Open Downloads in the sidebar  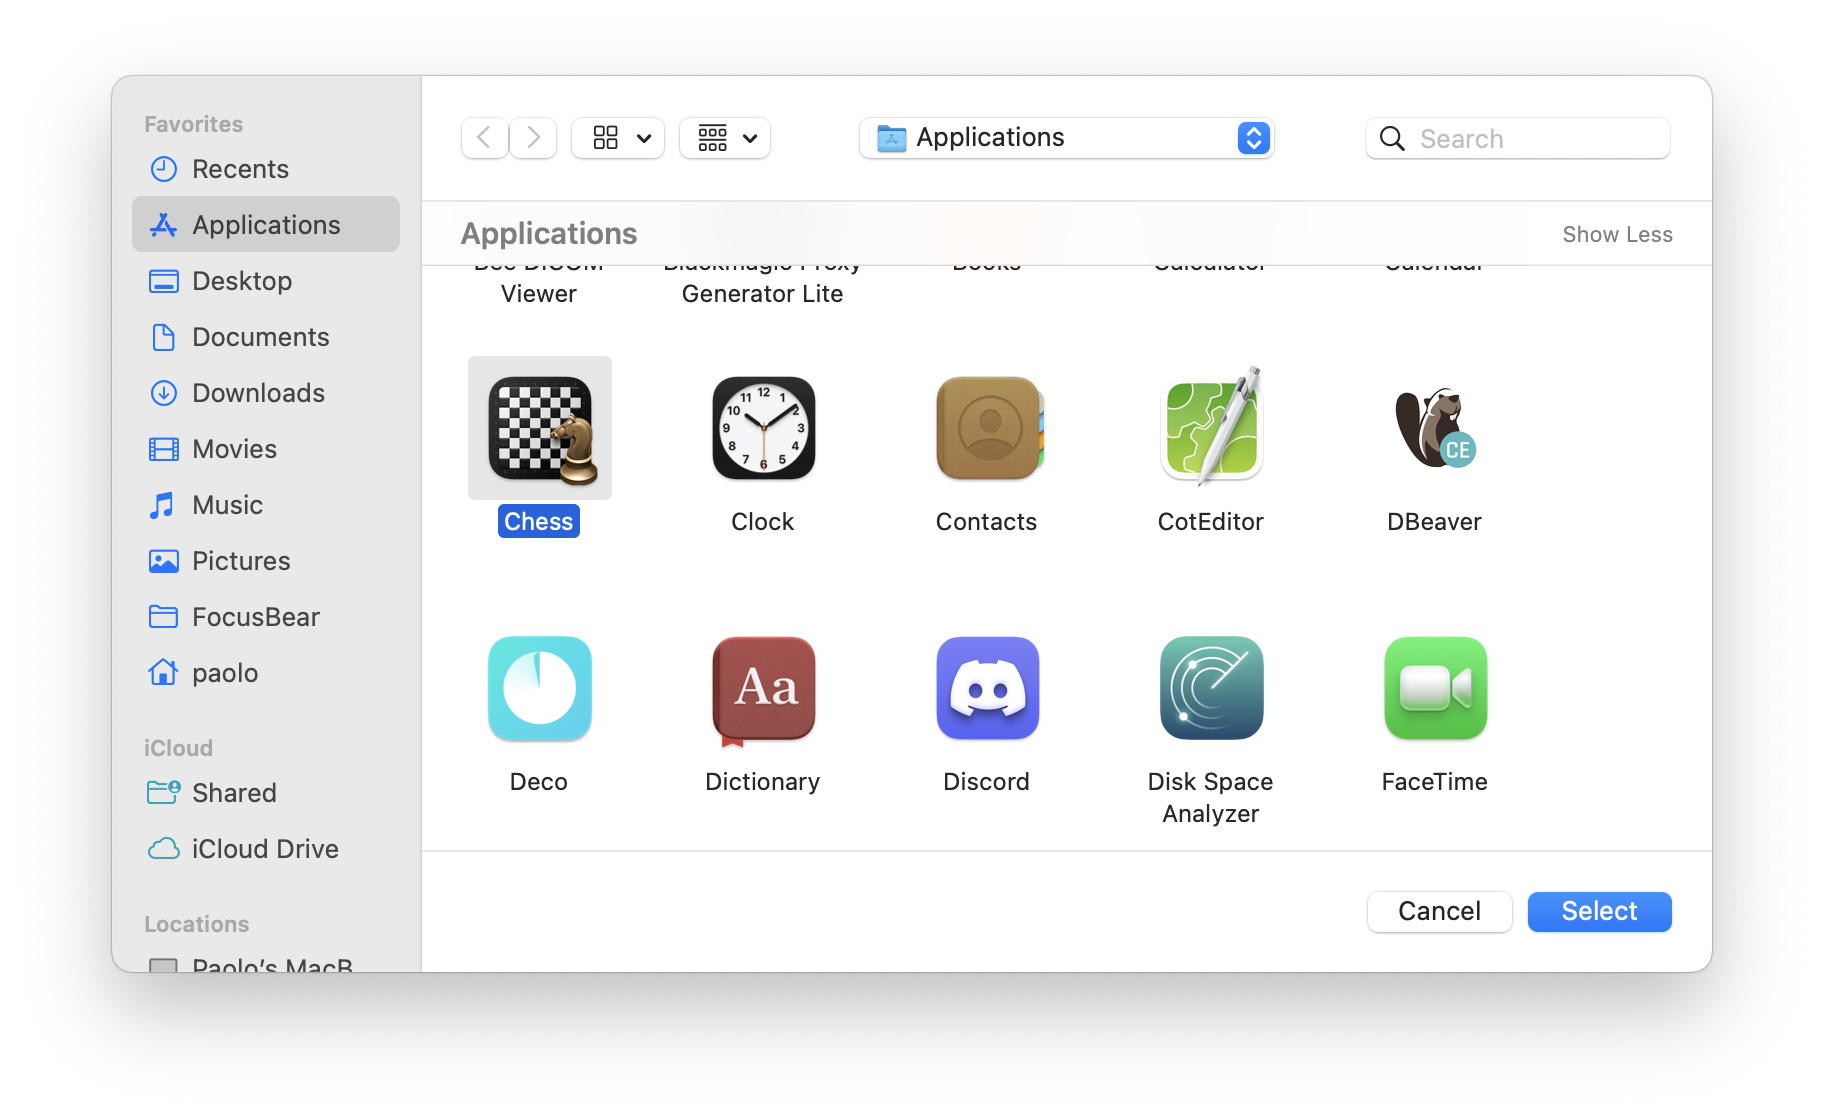[266, 393]
